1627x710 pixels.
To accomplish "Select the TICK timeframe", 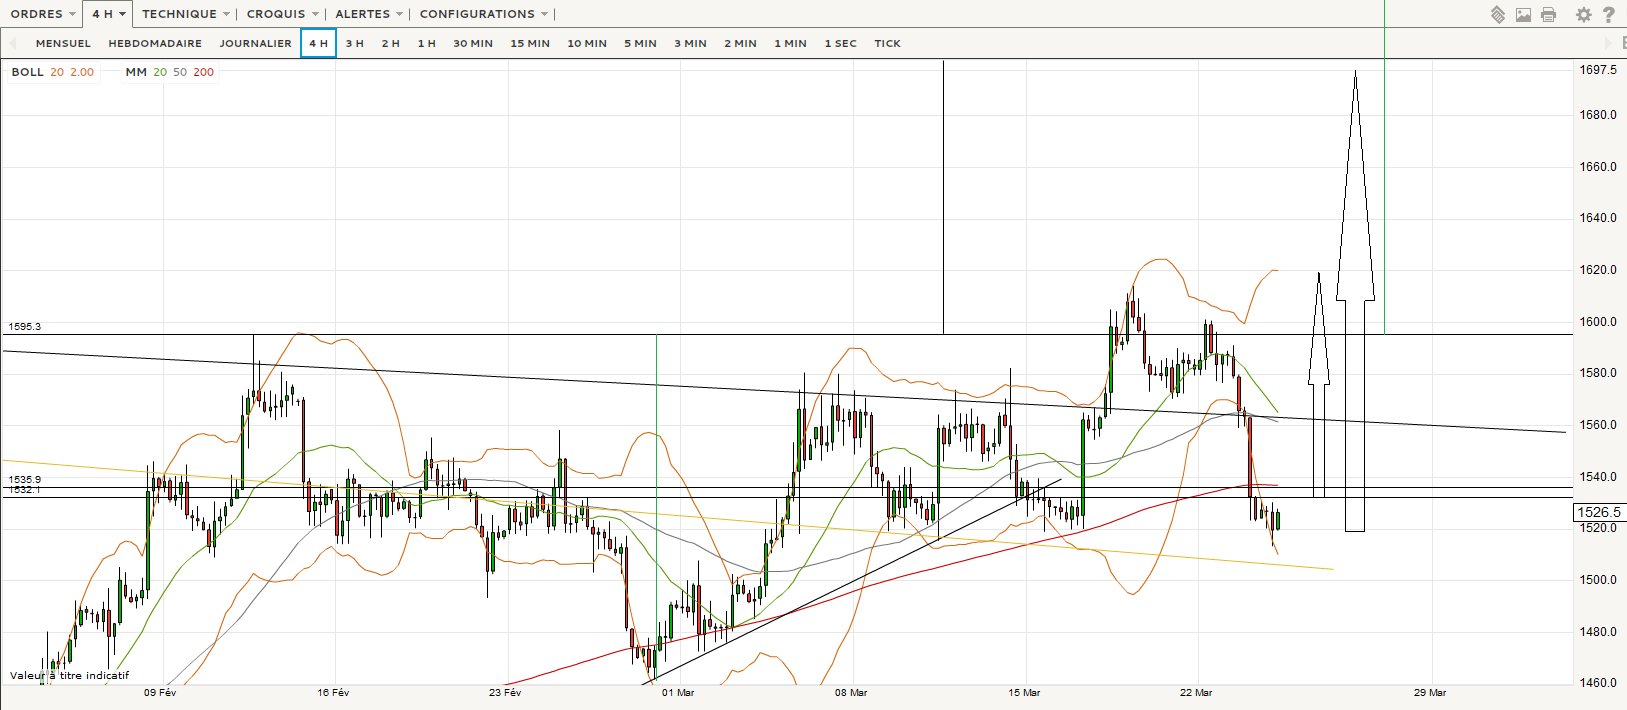I will 887,43.
